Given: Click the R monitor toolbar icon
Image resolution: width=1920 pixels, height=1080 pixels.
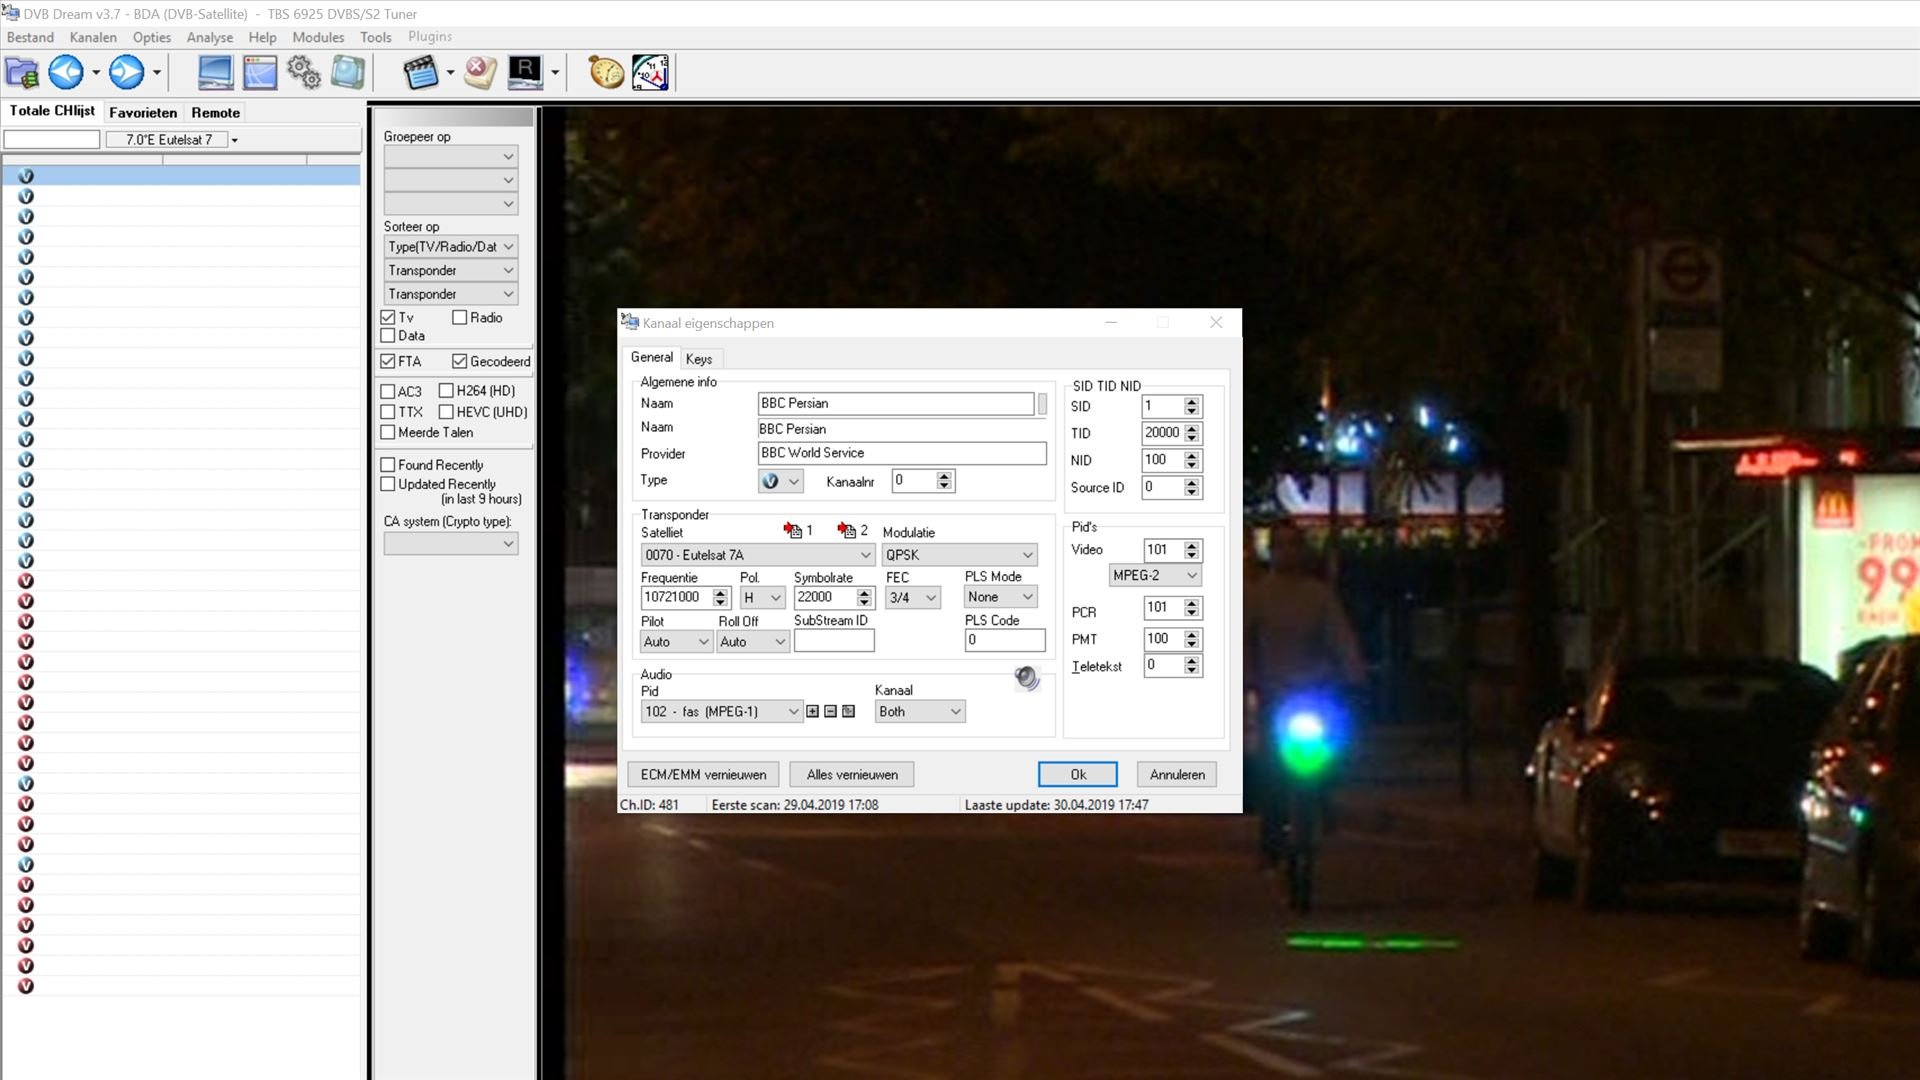Looking at the screenshot, I should pos(525,72).
